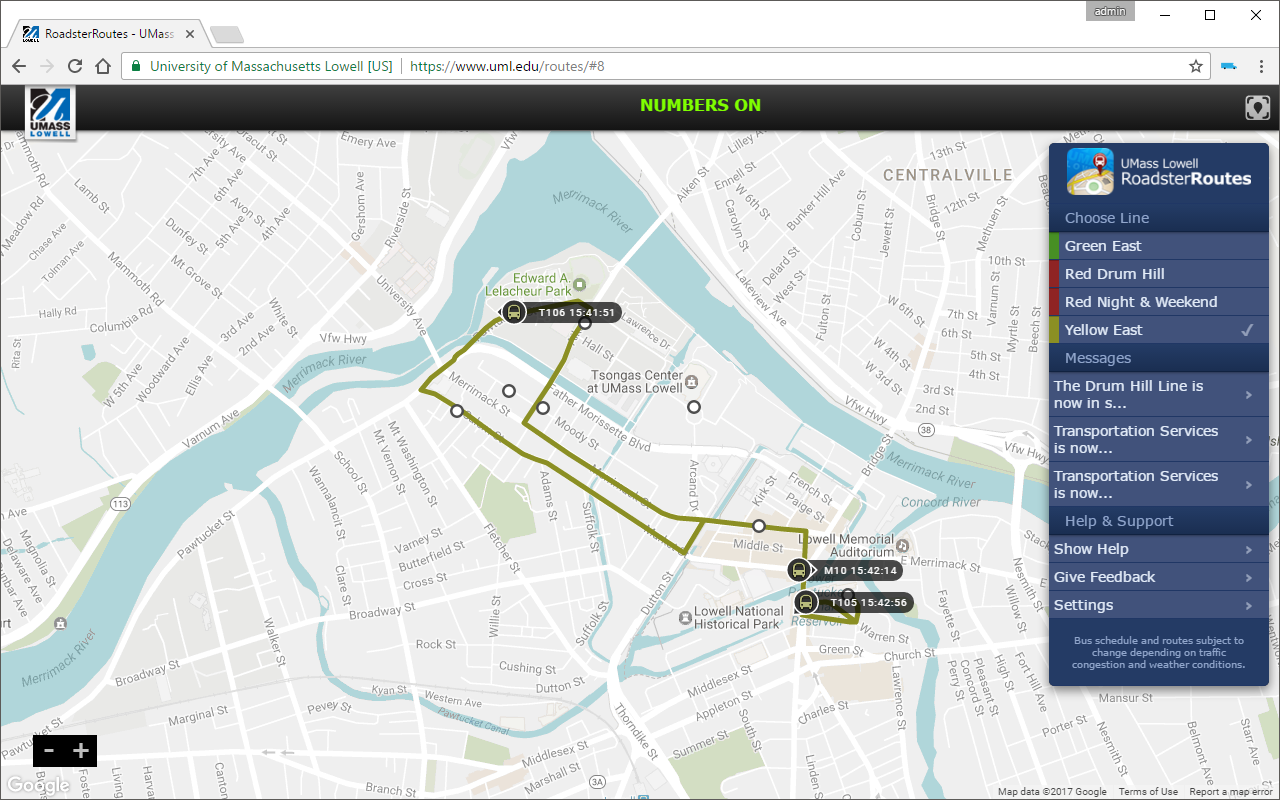
Task: Click the Choose Line section header
Action: (x=1159, y=218)
